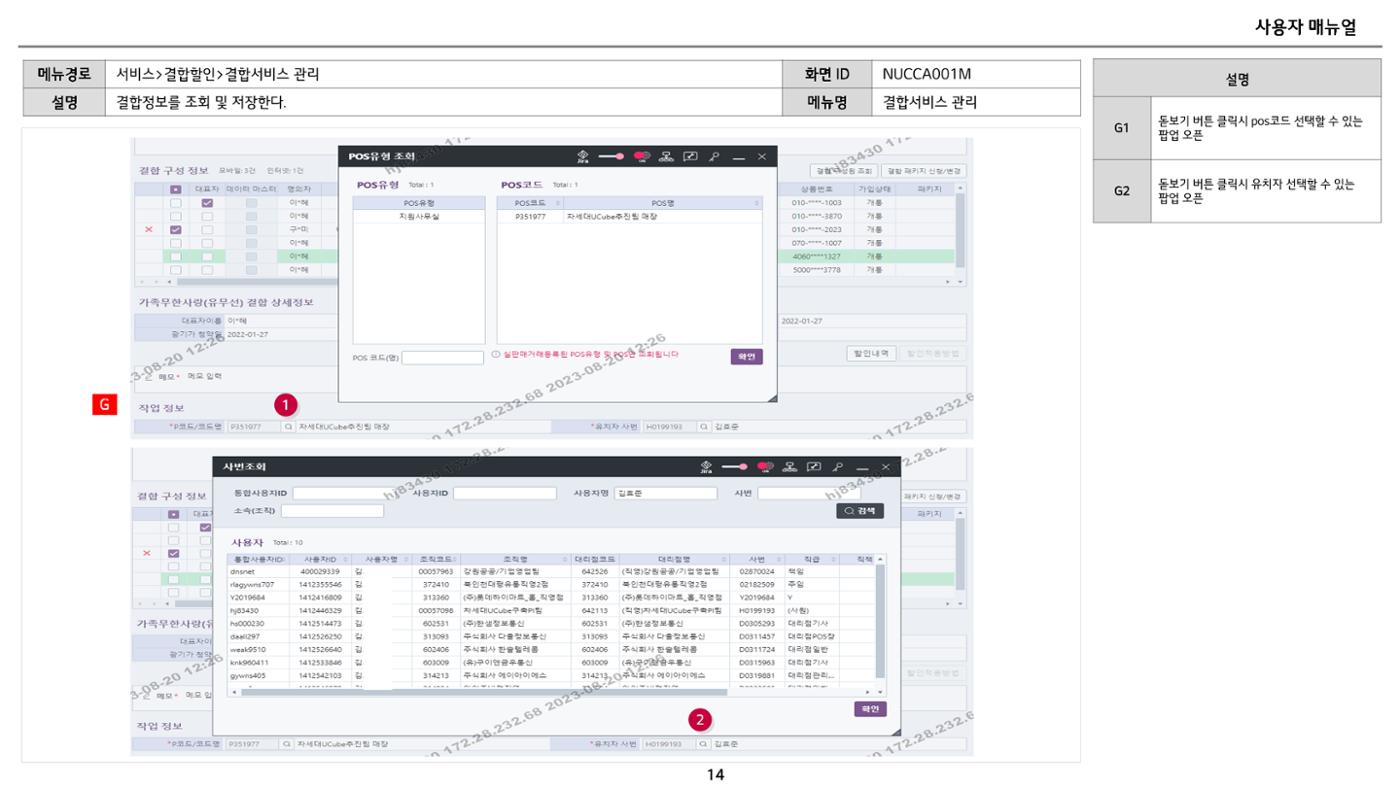
Task: Sort by the POS코드 column header arrows
Action: [558, 202]
